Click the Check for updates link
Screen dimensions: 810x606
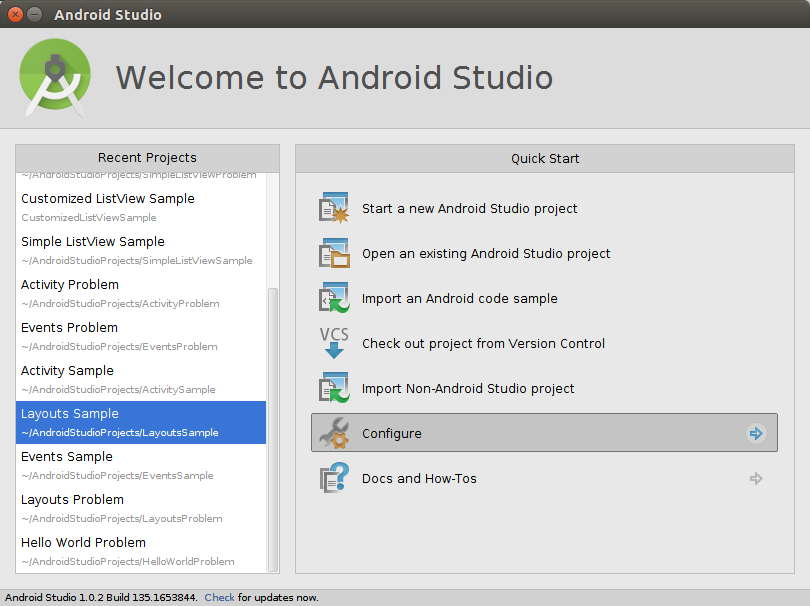click(x=219, y=597)
